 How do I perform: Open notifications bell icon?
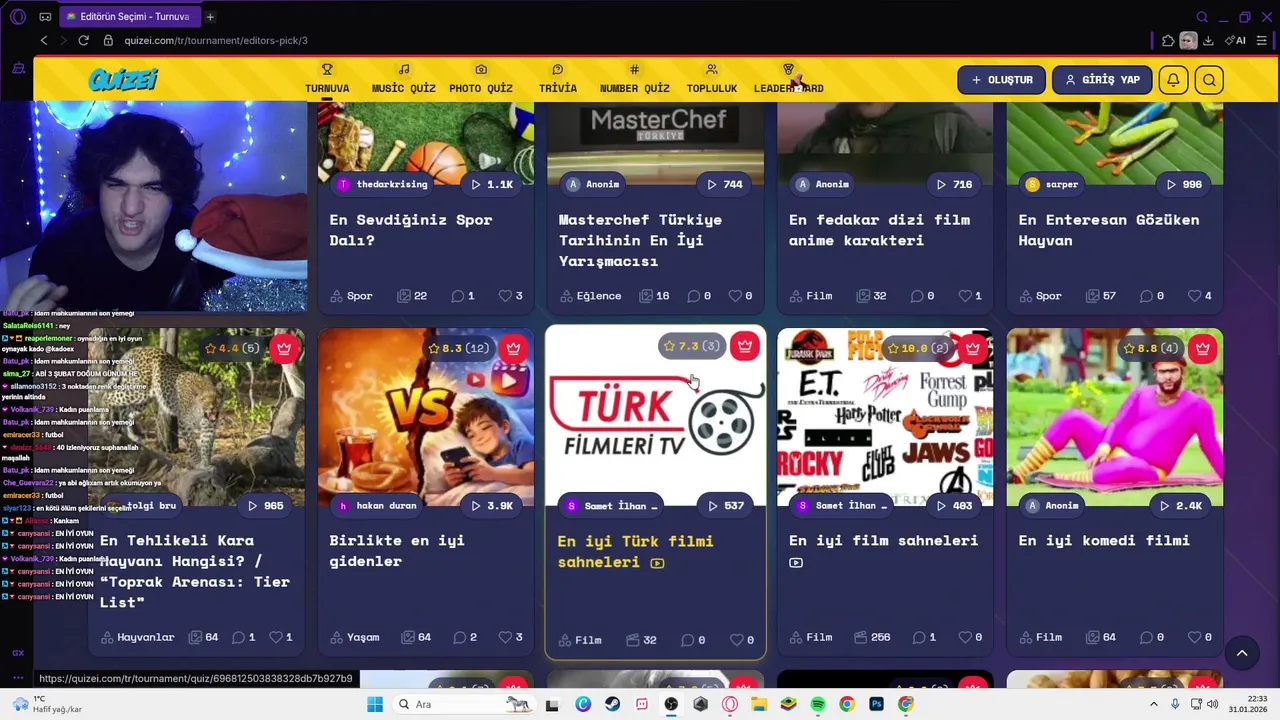1174,80
